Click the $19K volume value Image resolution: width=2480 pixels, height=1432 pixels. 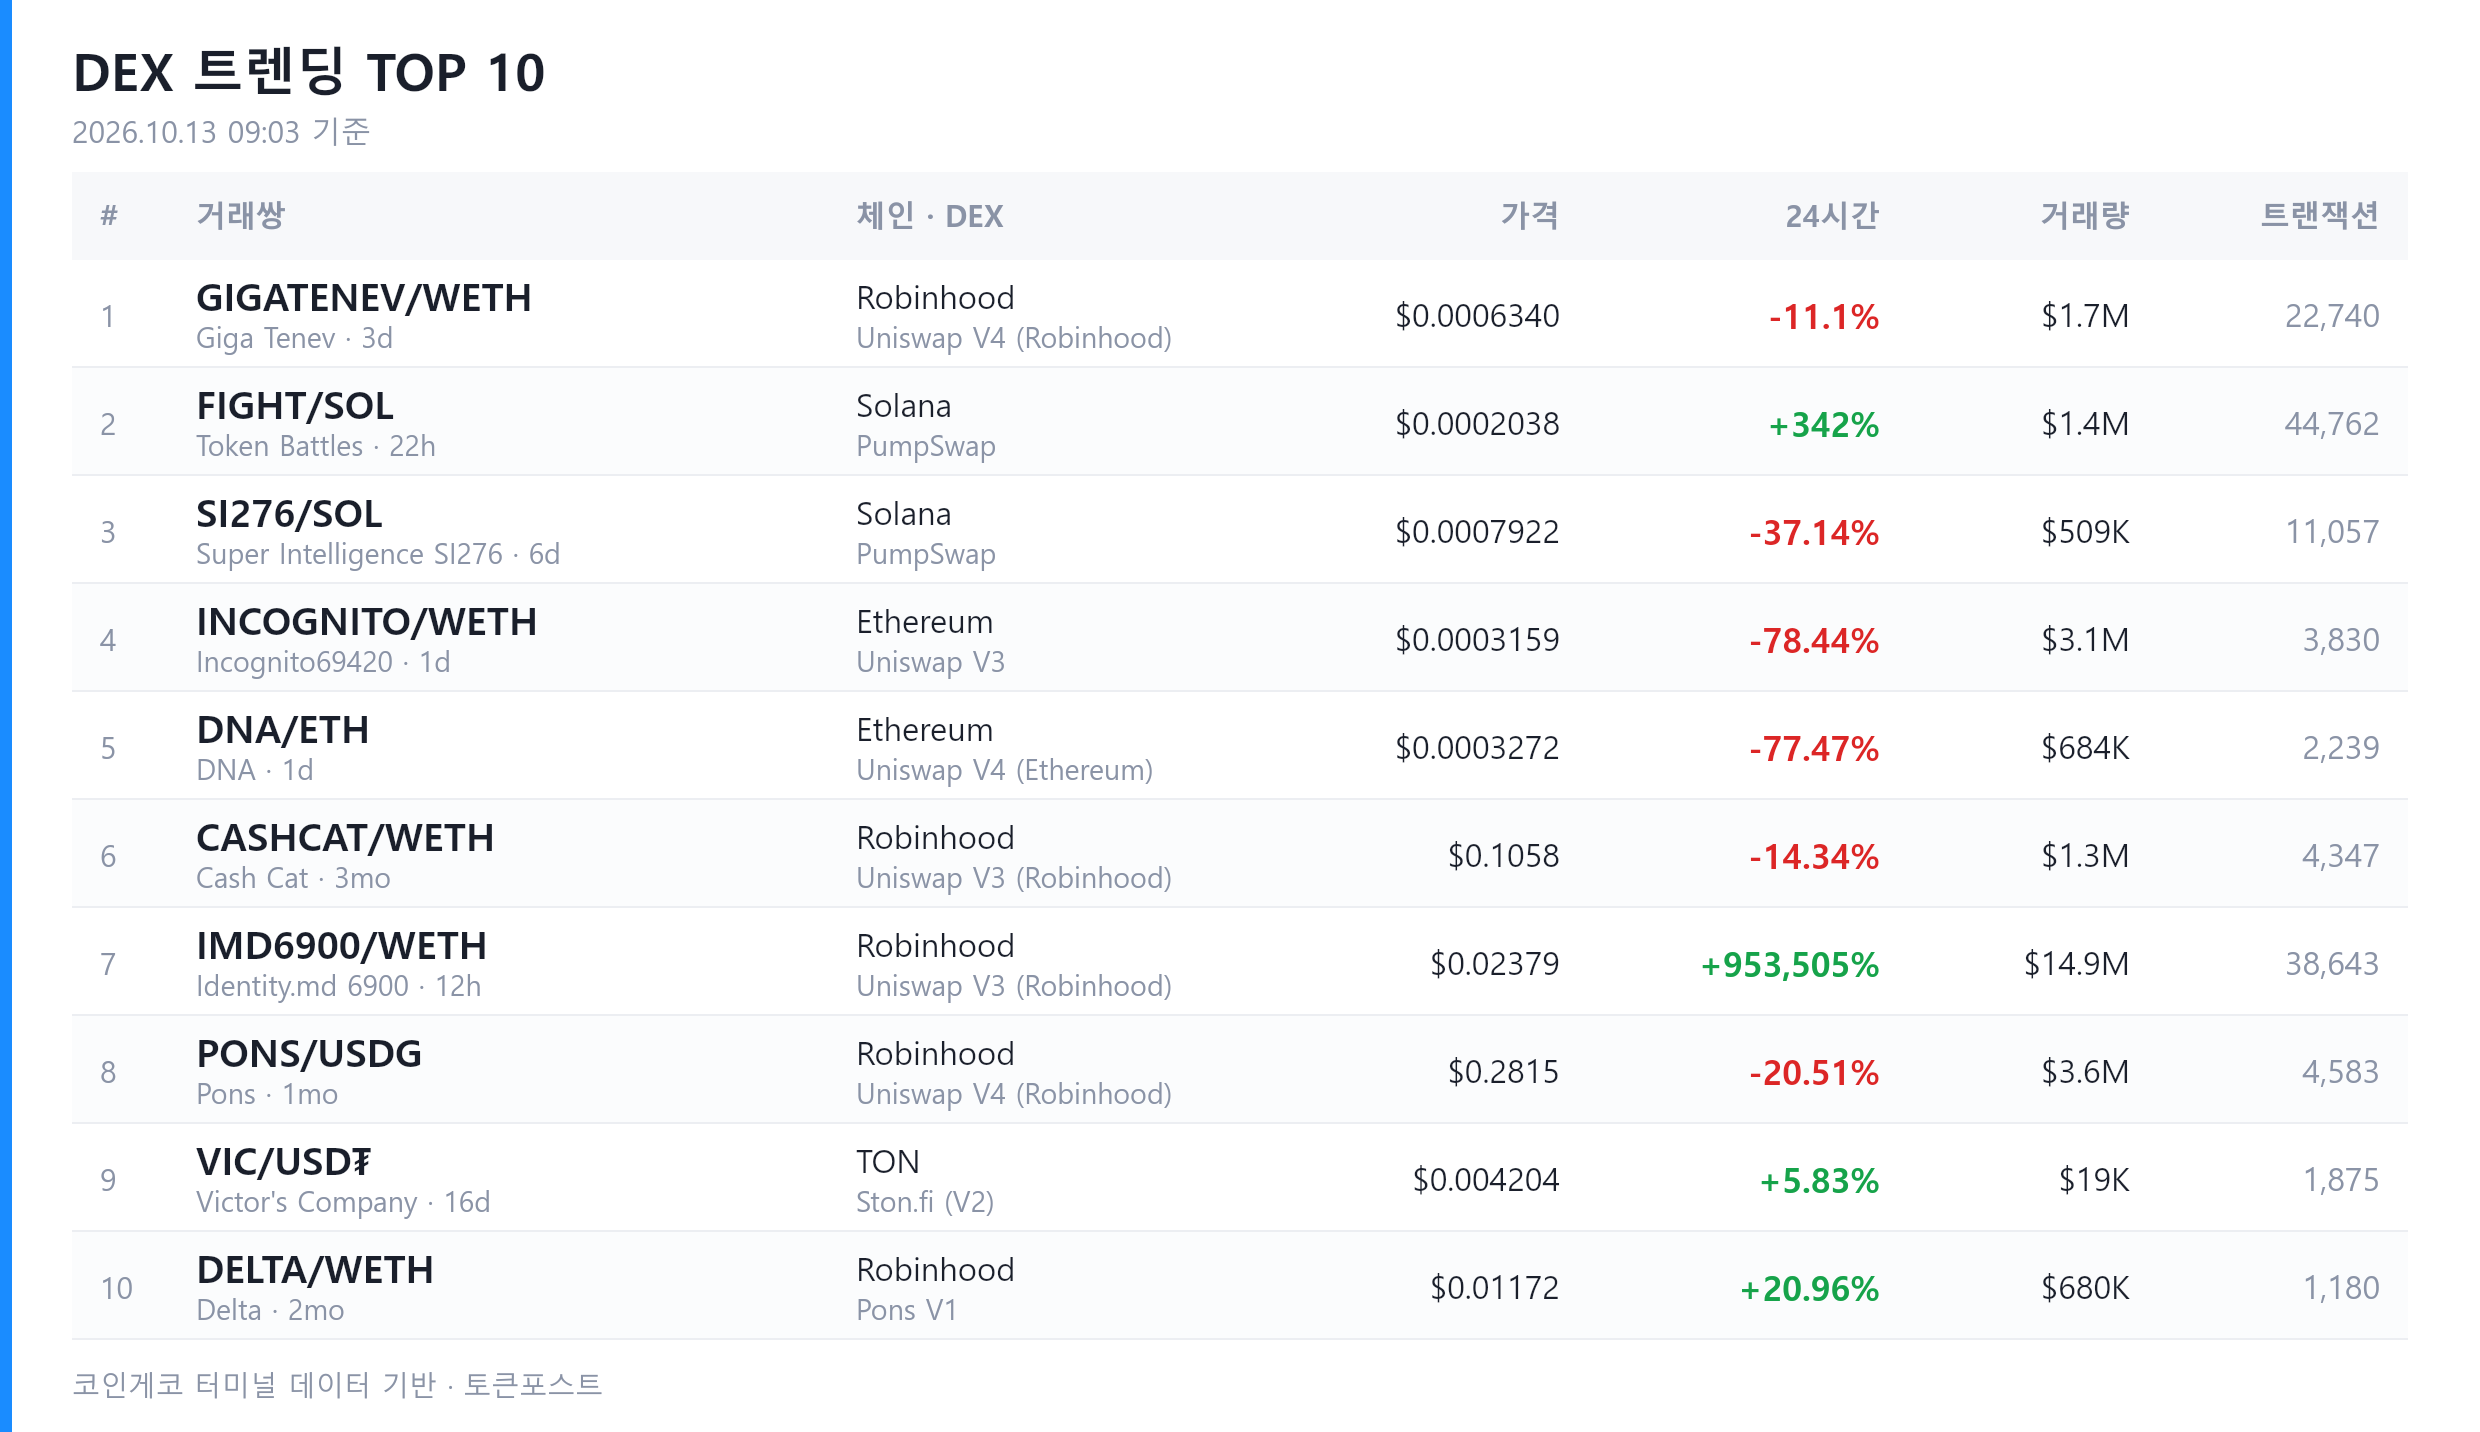click(2094, 1180)
